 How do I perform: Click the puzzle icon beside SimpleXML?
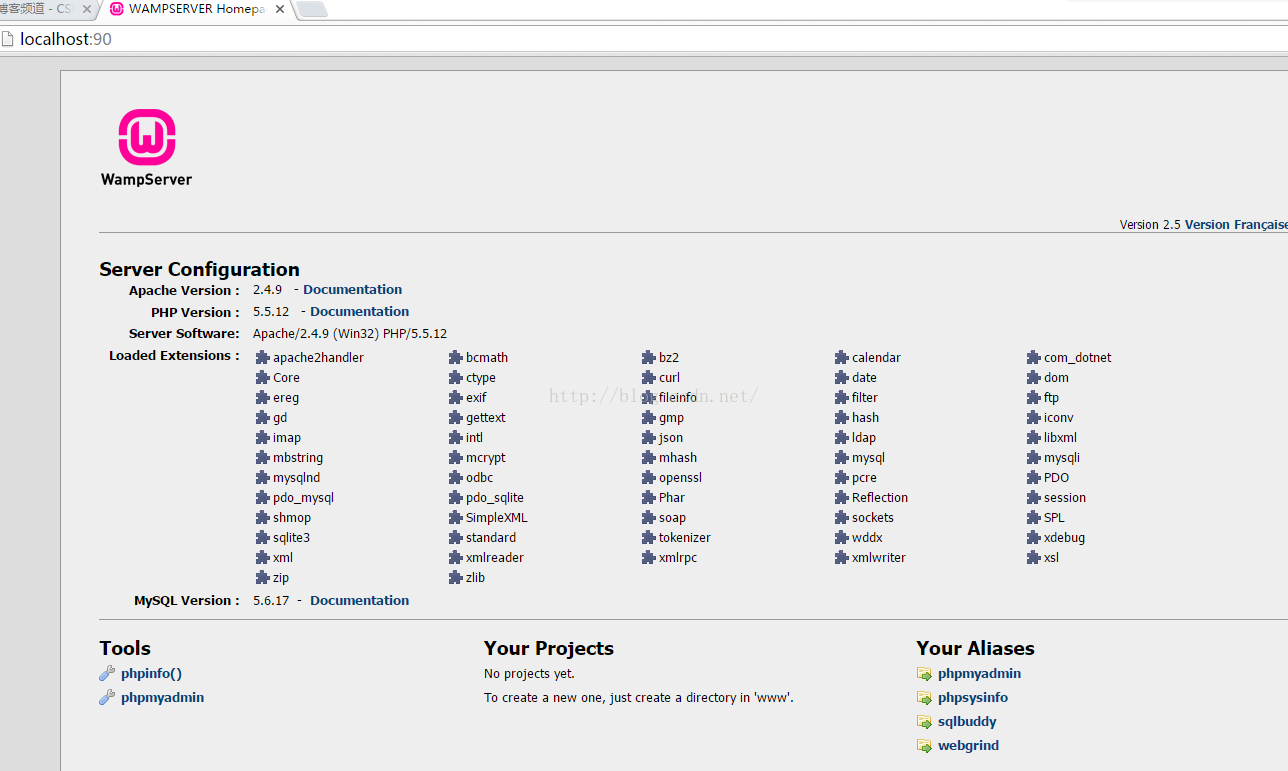point(455,517)
